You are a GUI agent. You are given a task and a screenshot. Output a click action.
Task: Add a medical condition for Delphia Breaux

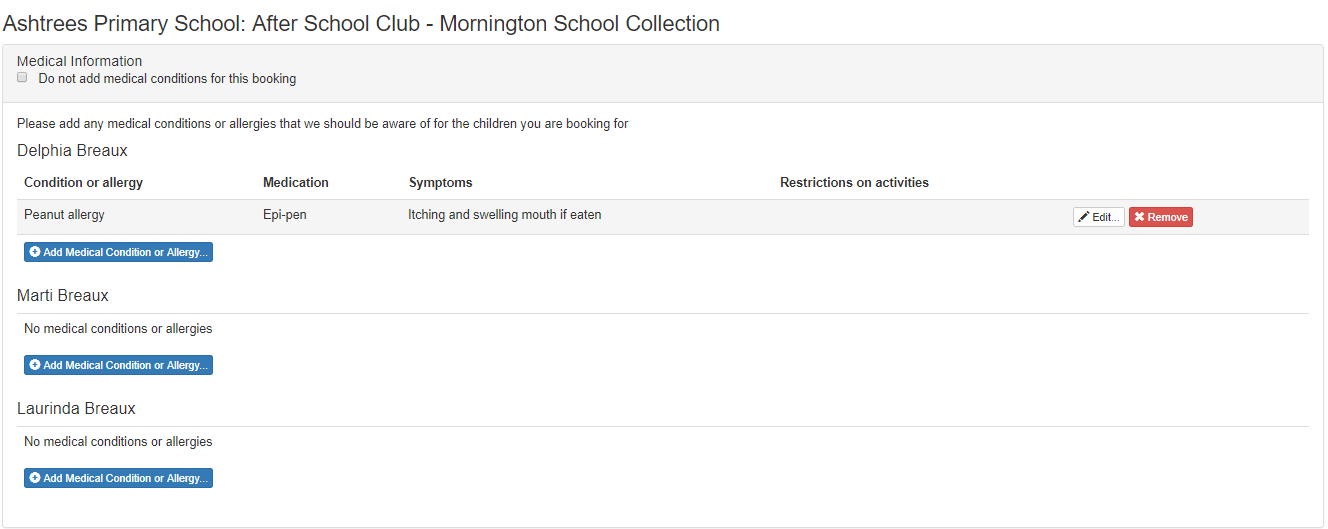pyautogui.click(x=119, y=252)
